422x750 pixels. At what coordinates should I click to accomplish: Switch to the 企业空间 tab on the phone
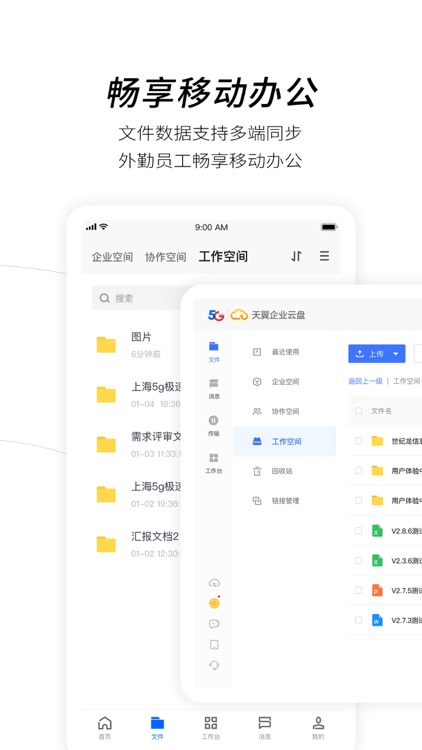point(112,257)
